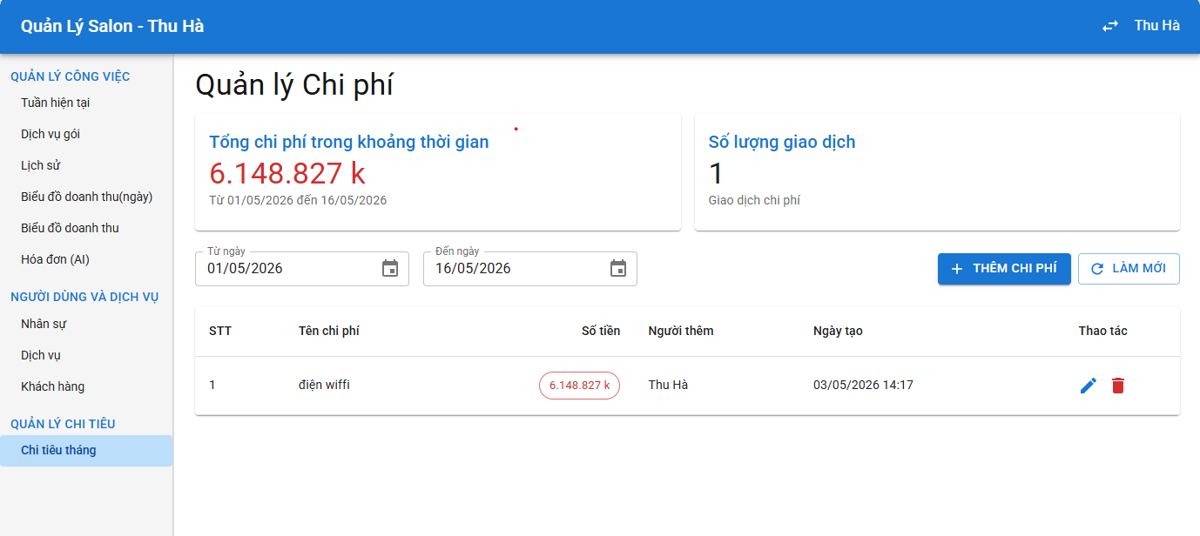Click the pencil edit icon for điện wiffi

coord(1088,385)
